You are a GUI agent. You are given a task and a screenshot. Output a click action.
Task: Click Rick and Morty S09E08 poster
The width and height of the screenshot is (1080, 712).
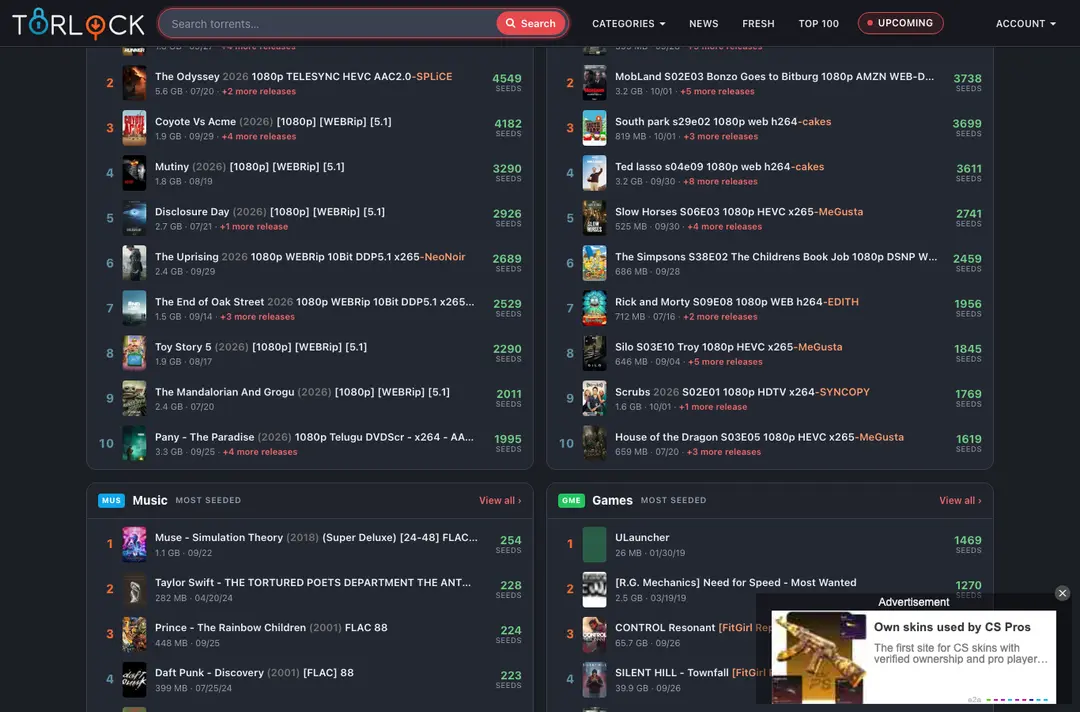tap(594, 308)
